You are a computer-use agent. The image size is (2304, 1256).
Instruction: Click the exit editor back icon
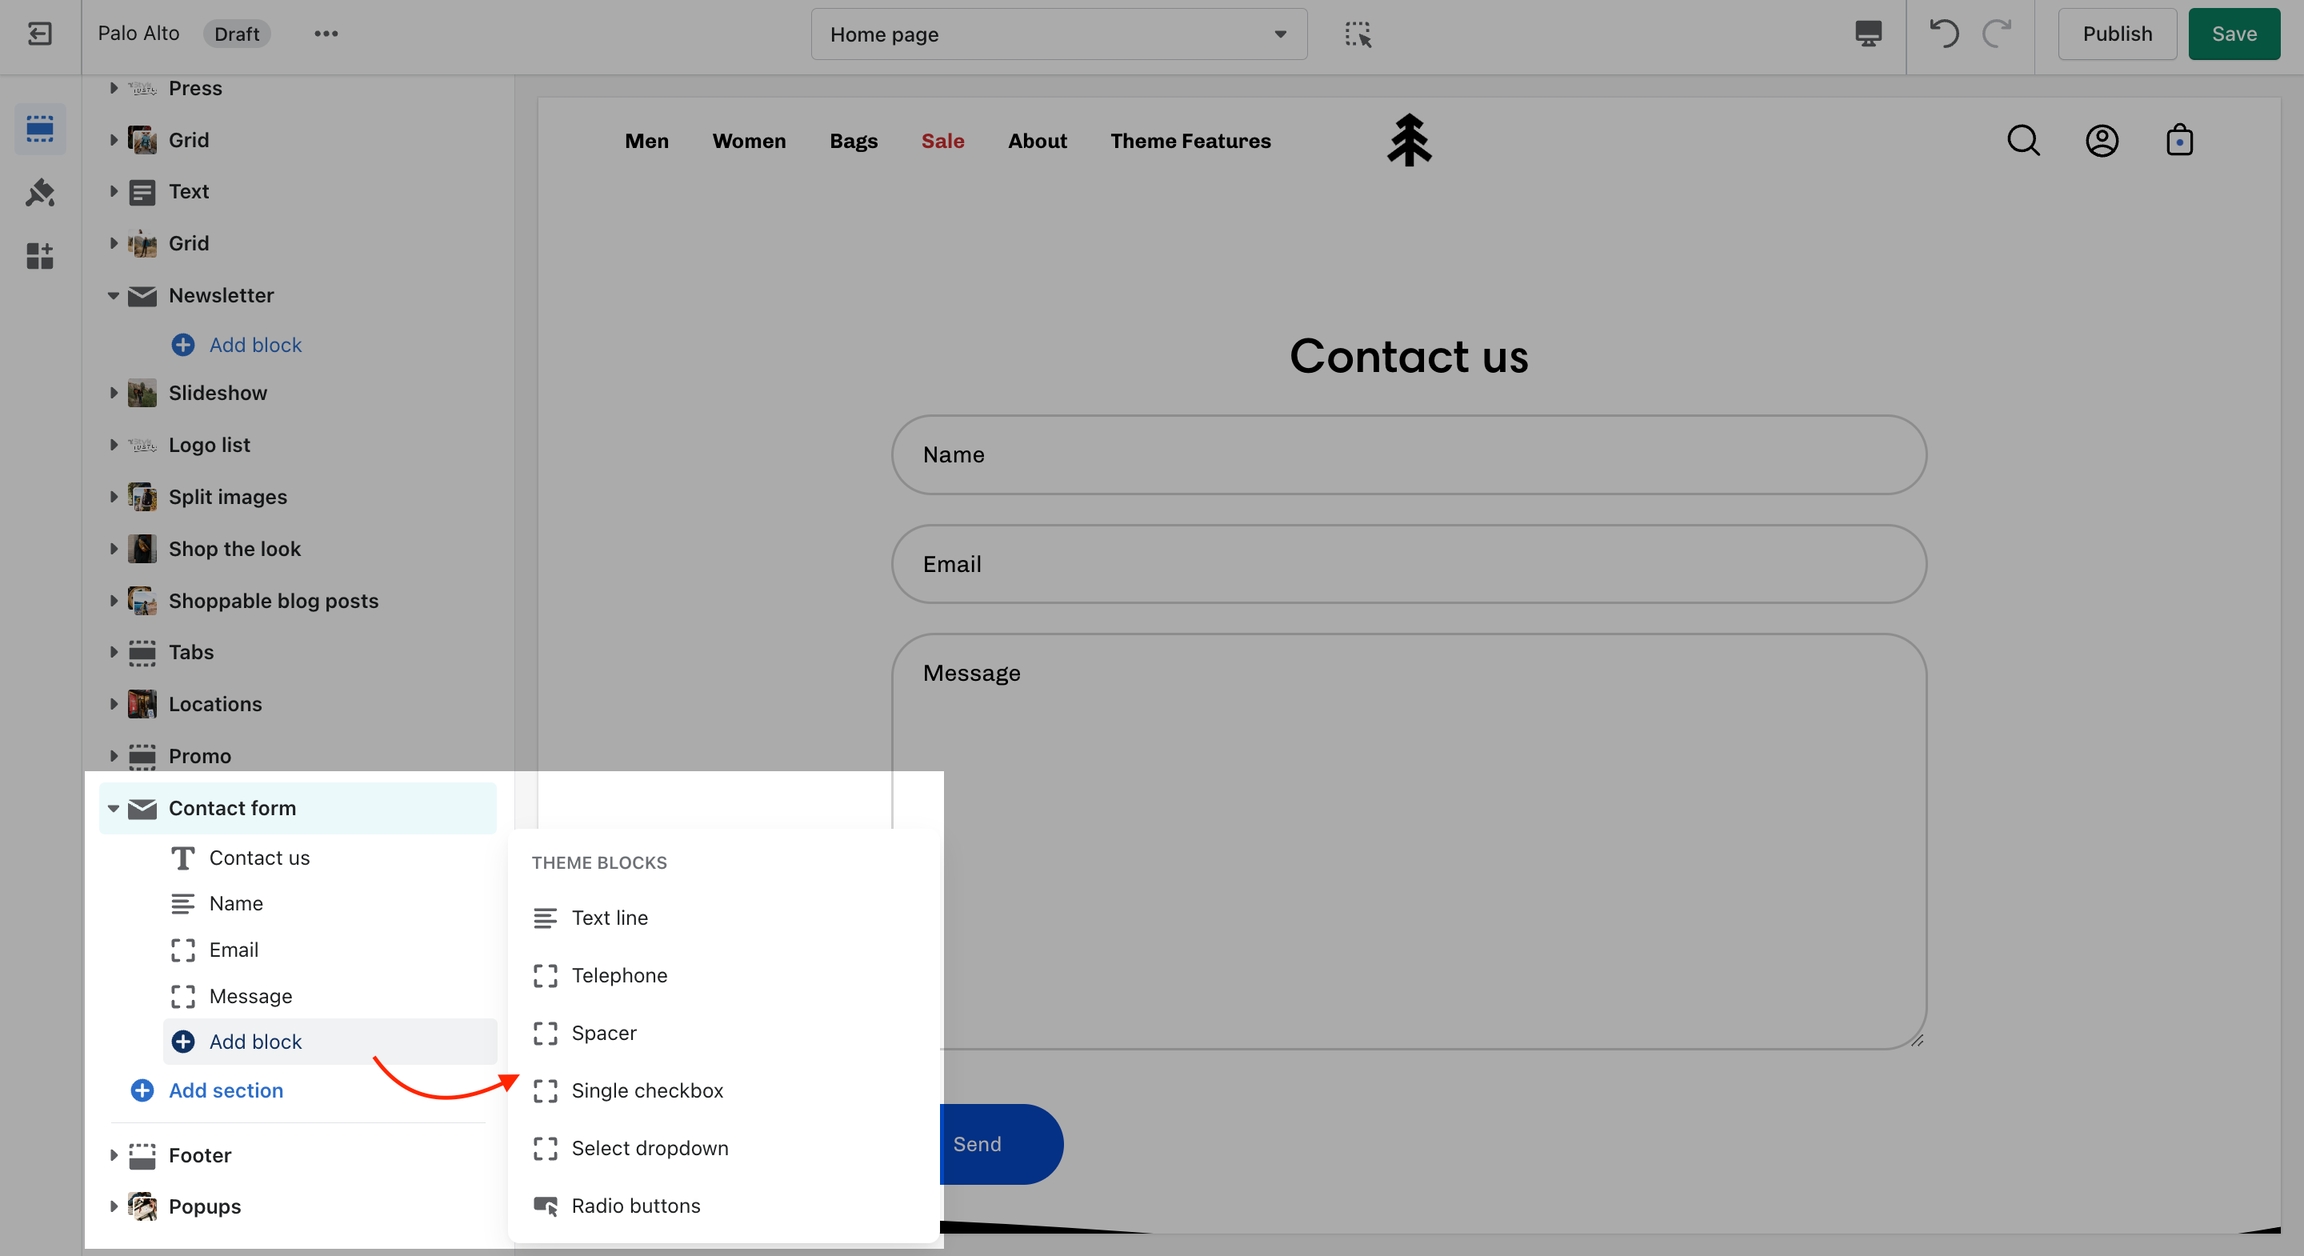[40, 34]
